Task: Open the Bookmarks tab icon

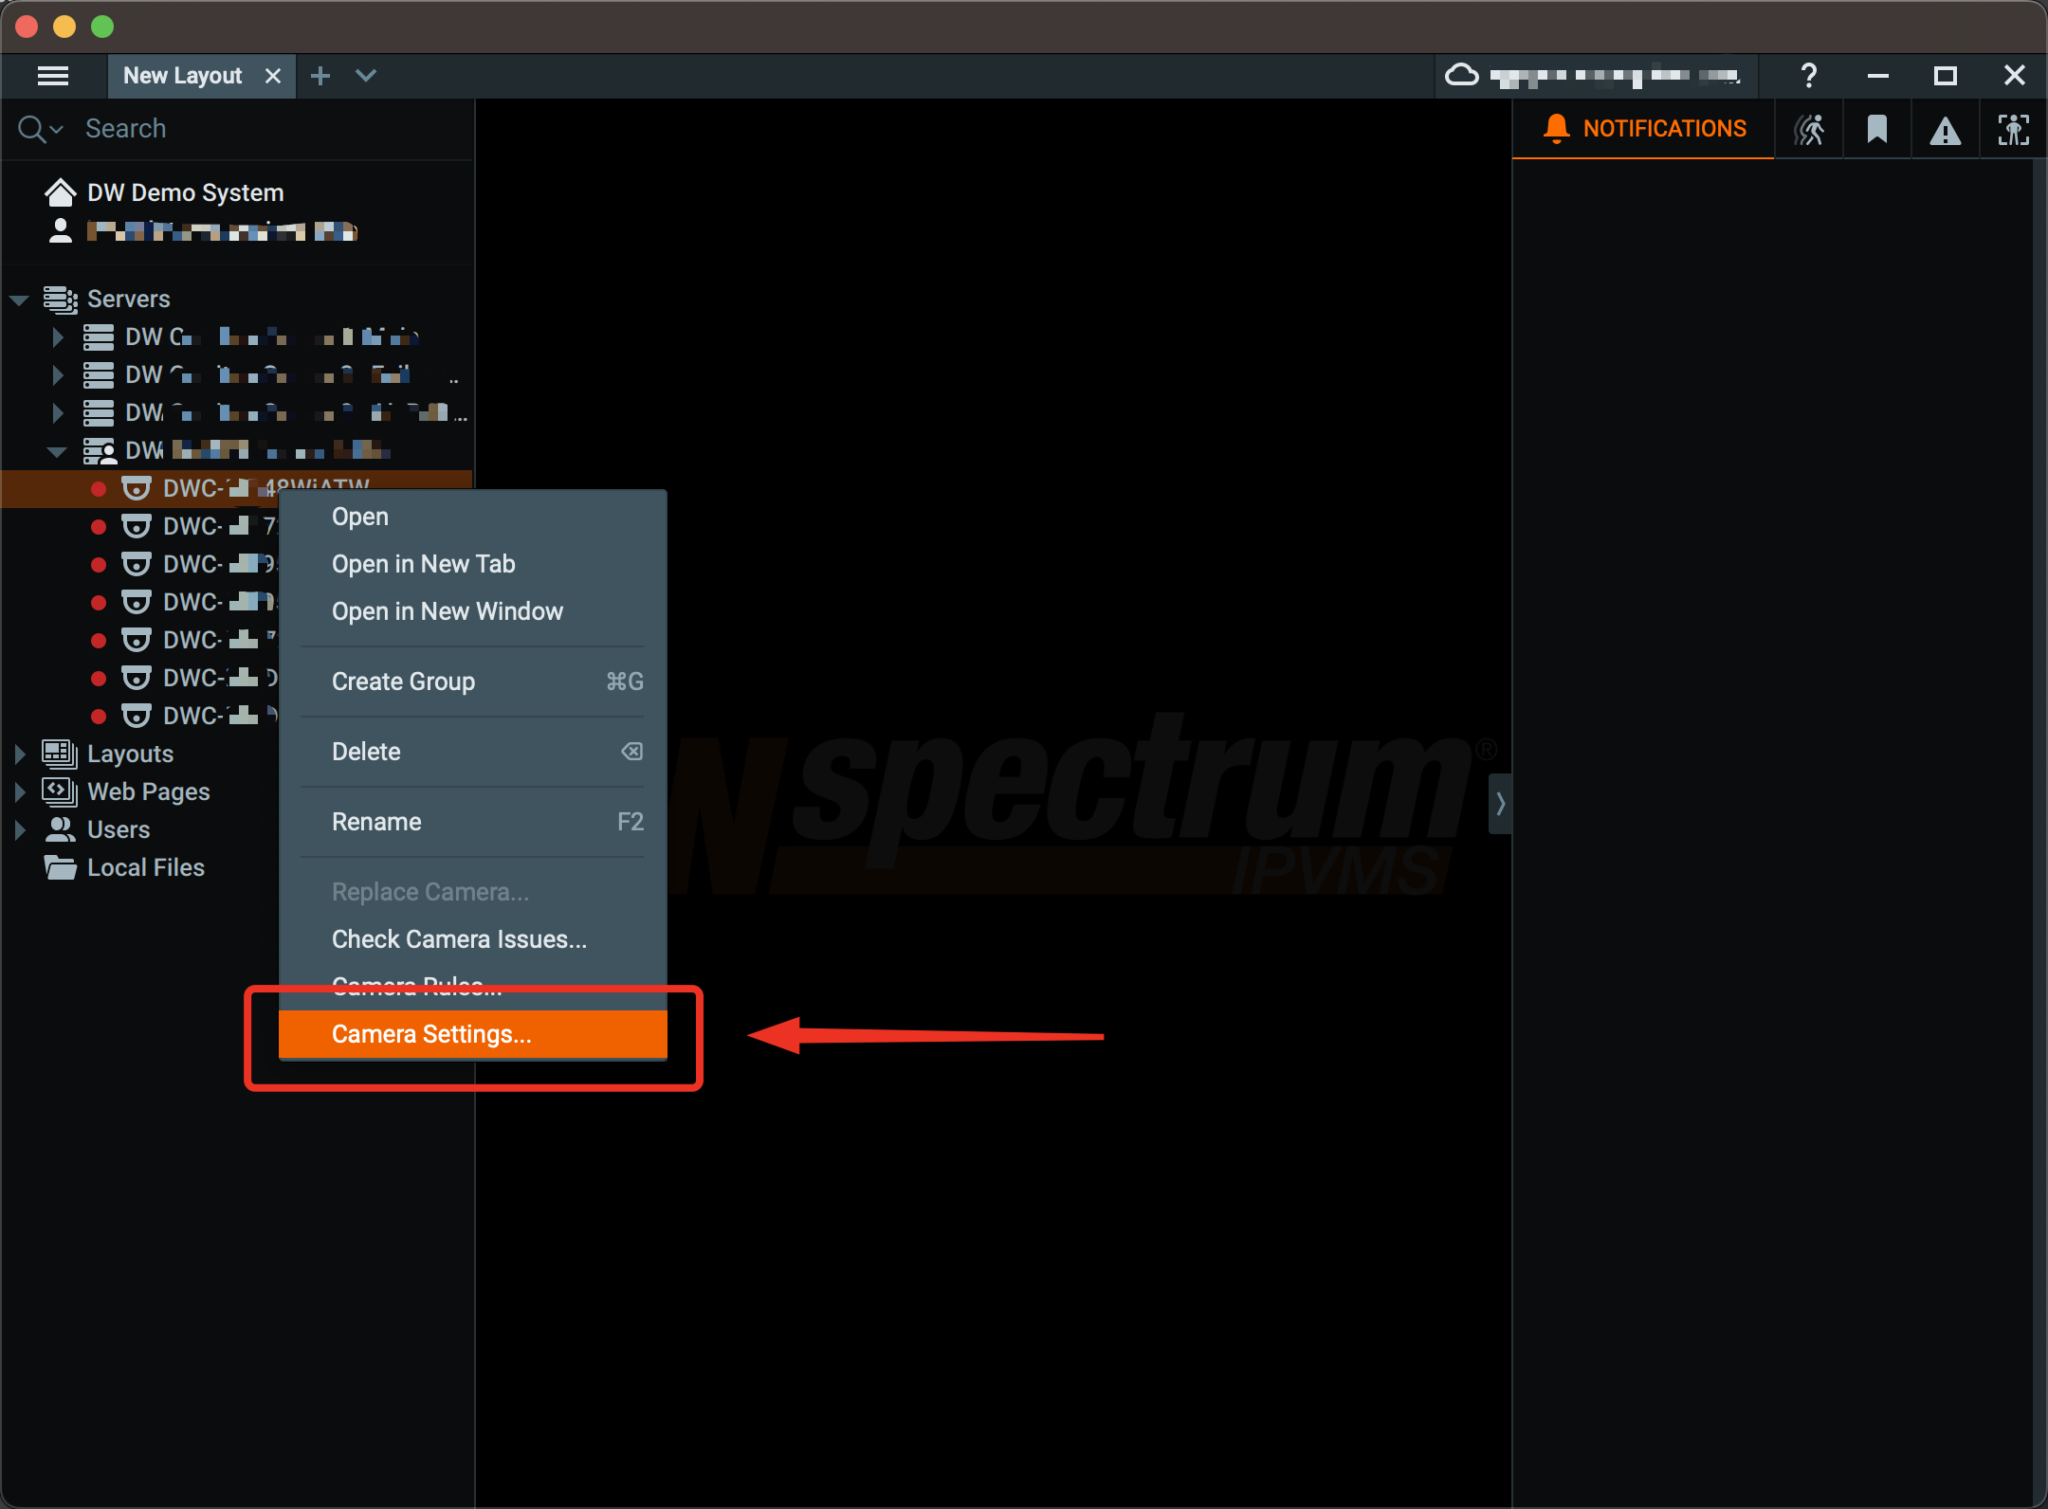Action: tap(1877, 130)
